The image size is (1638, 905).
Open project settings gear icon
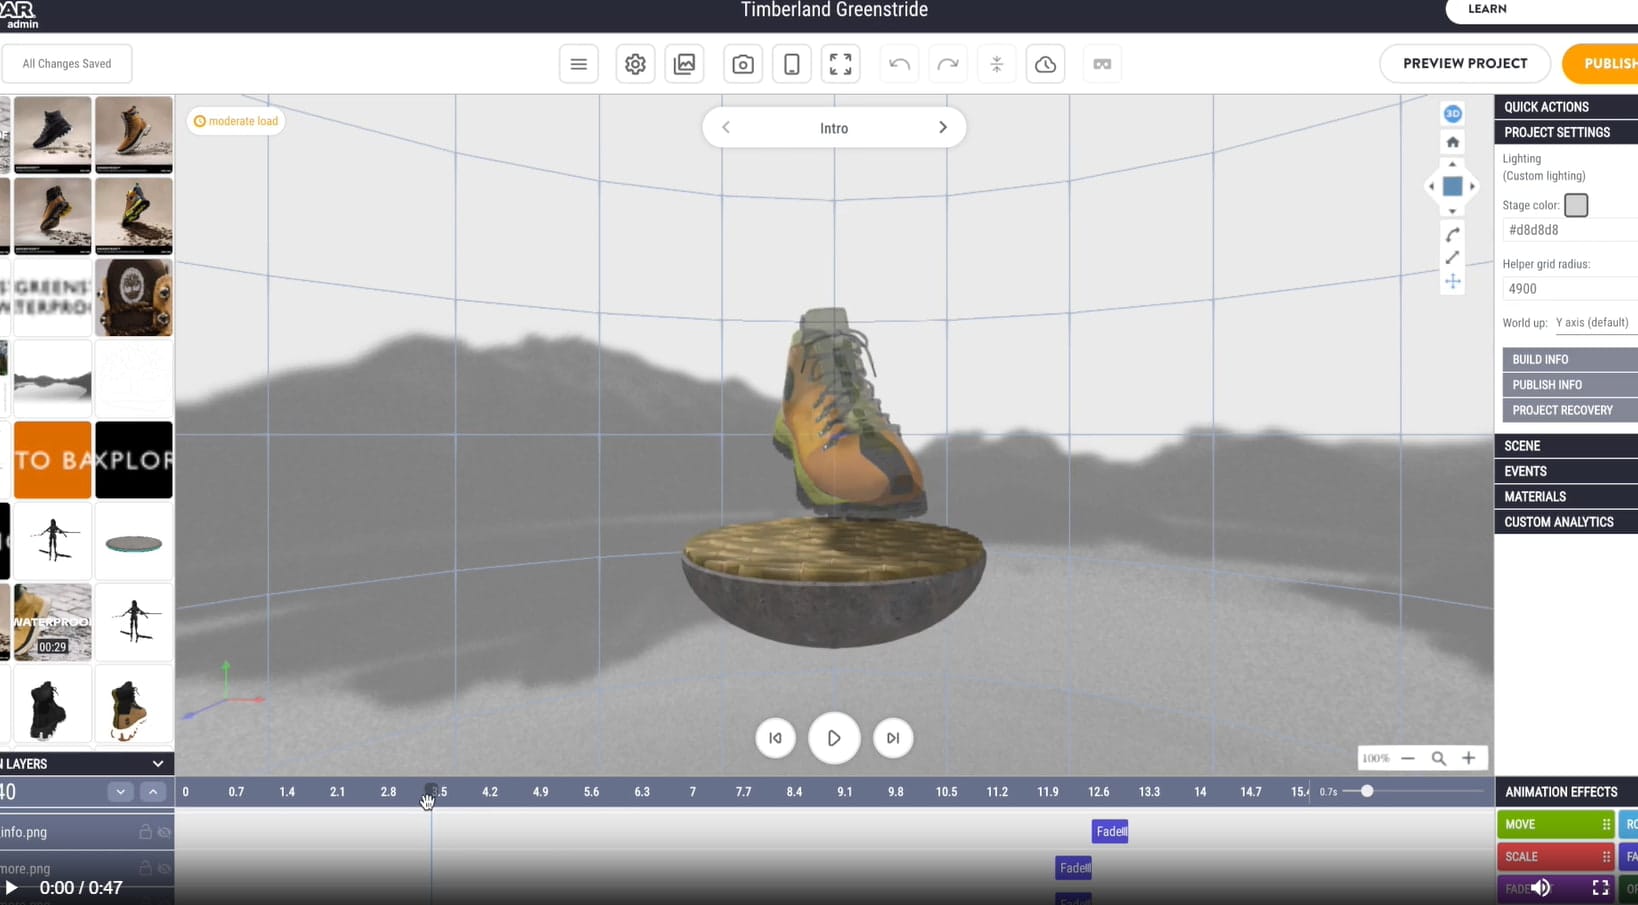point(635,64)
